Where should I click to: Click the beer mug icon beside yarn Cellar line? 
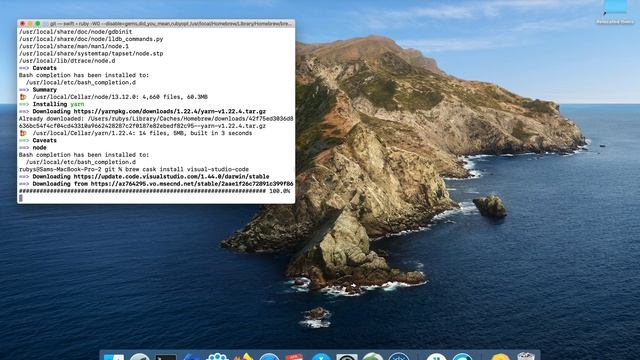[x=23, y=133]
